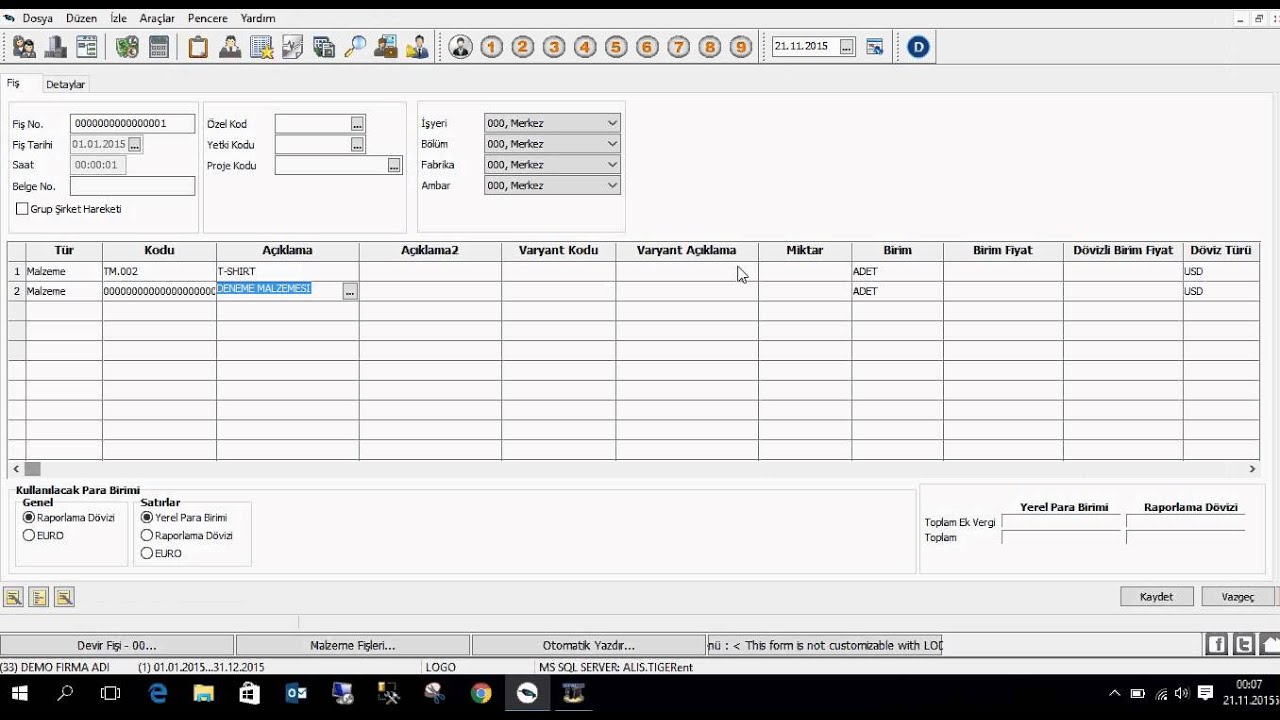1280x720 pixels.
Task: Click the Windows Start button
Action: click(19, 693)
